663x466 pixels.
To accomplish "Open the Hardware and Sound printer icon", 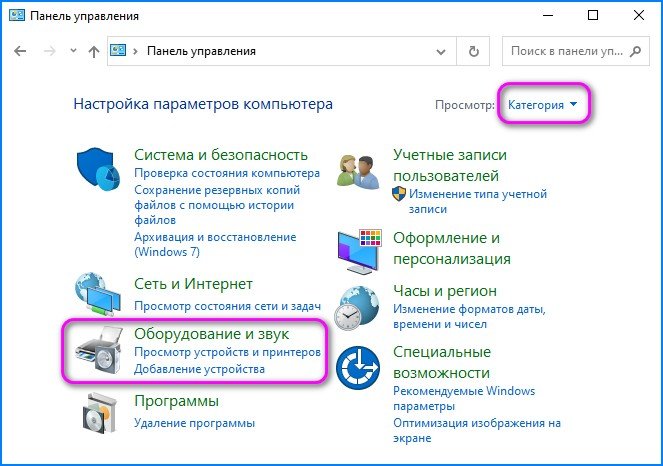I will coord(99,351).
